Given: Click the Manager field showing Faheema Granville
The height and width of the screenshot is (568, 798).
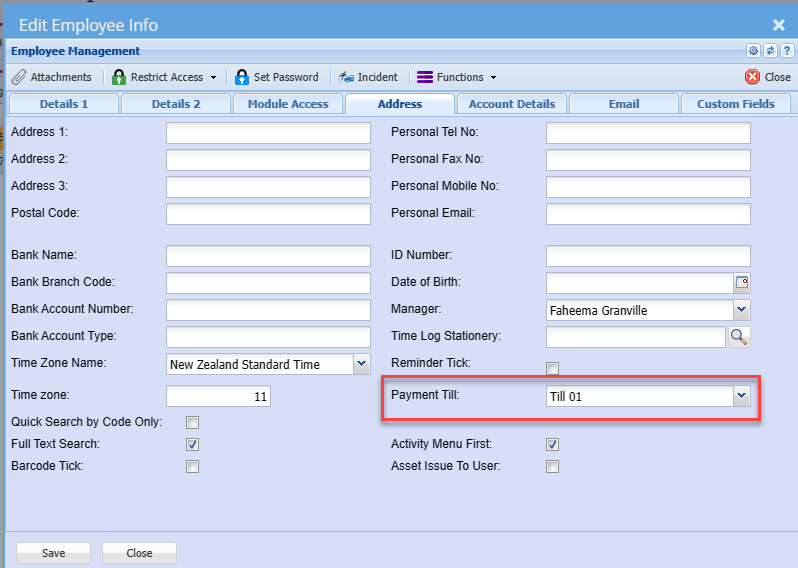Looking at the screenshot, I should (x=640, y=310).
